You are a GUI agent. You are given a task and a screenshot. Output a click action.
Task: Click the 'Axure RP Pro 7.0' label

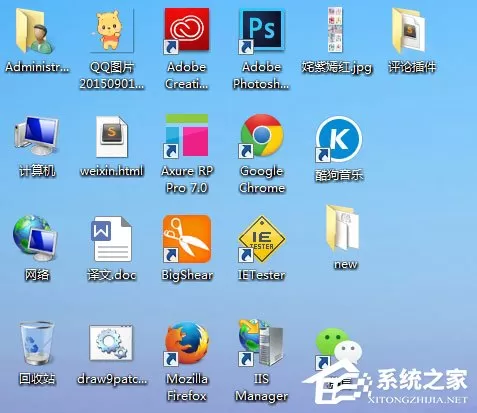tap(187, 179)
